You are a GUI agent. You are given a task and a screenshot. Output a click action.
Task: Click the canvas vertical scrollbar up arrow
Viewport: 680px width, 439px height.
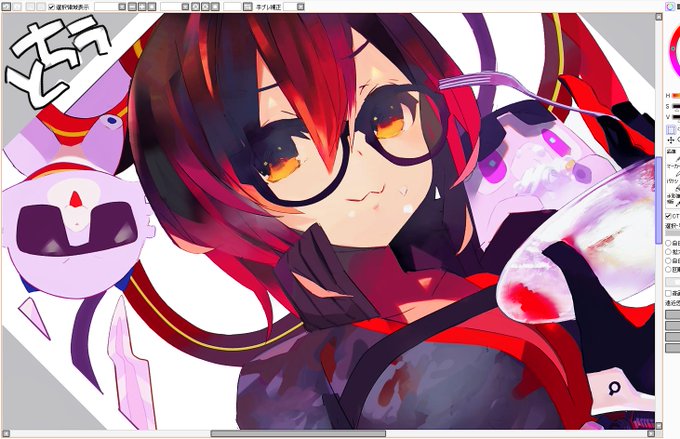point(659,16)
